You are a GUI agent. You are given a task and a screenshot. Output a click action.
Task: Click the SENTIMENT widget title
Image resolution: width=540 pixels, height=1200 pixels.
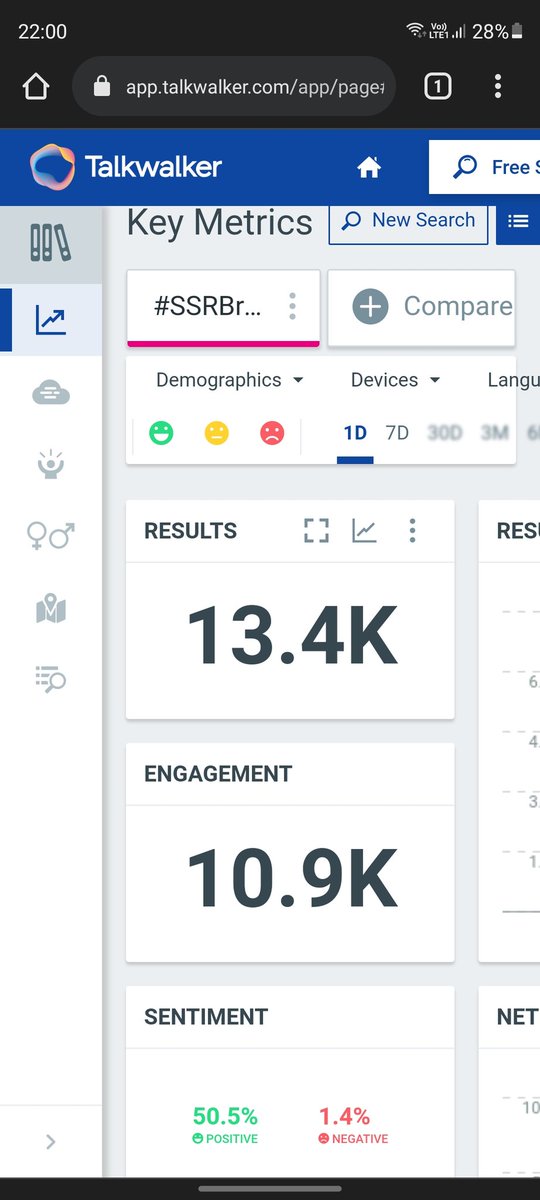206,1017
